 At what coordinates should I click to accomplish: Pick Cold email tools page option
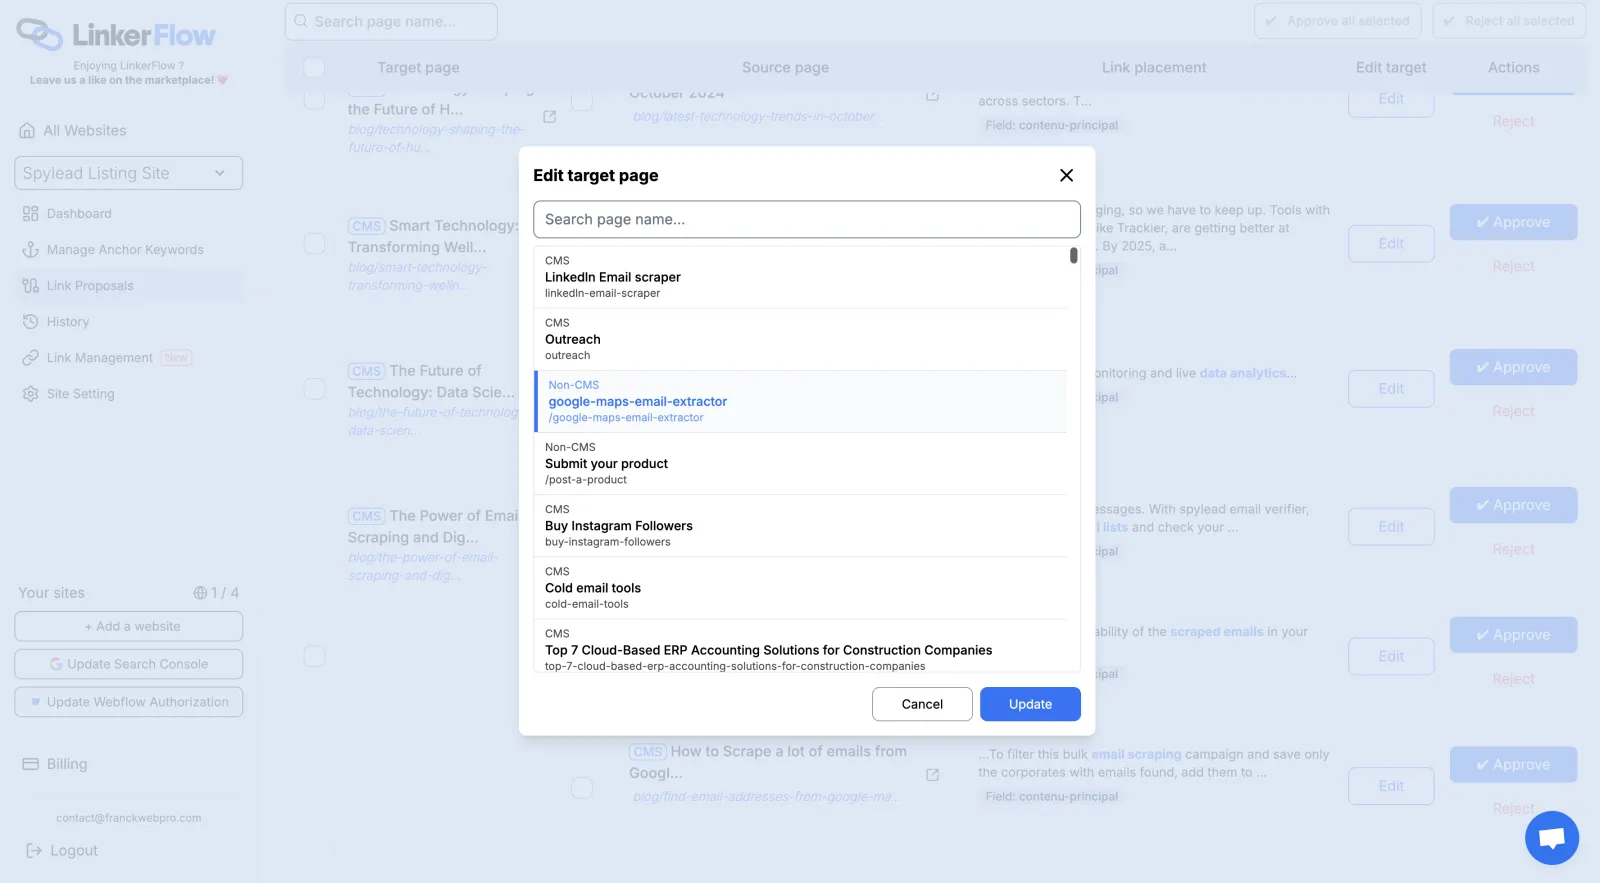(801, 587)
